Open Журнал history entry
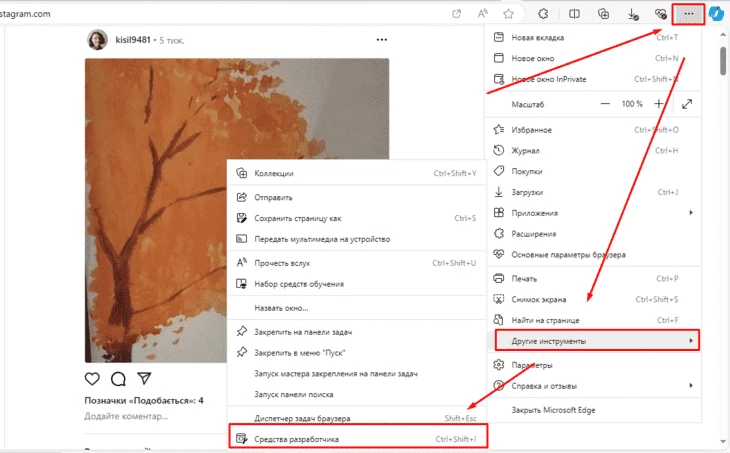The height and width of the screenshot is (453, 730). click(x=593, y=150)
